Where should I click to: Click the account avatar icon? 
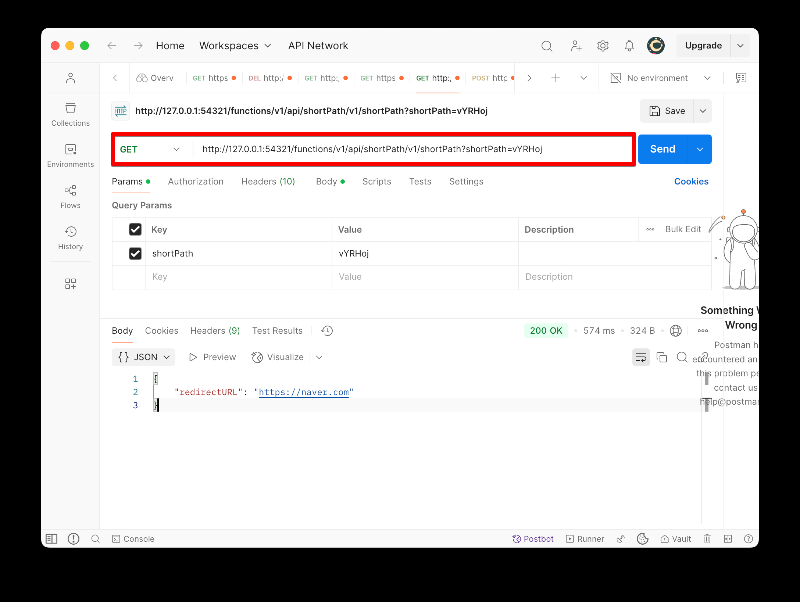point(656,46)
